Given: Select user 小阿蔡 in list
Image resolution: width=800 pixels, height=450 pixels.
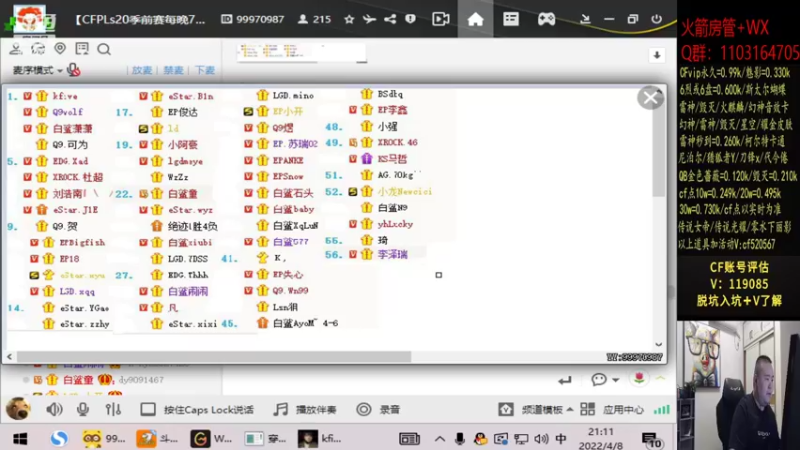Looking at the screenshot, I should 183,145.
